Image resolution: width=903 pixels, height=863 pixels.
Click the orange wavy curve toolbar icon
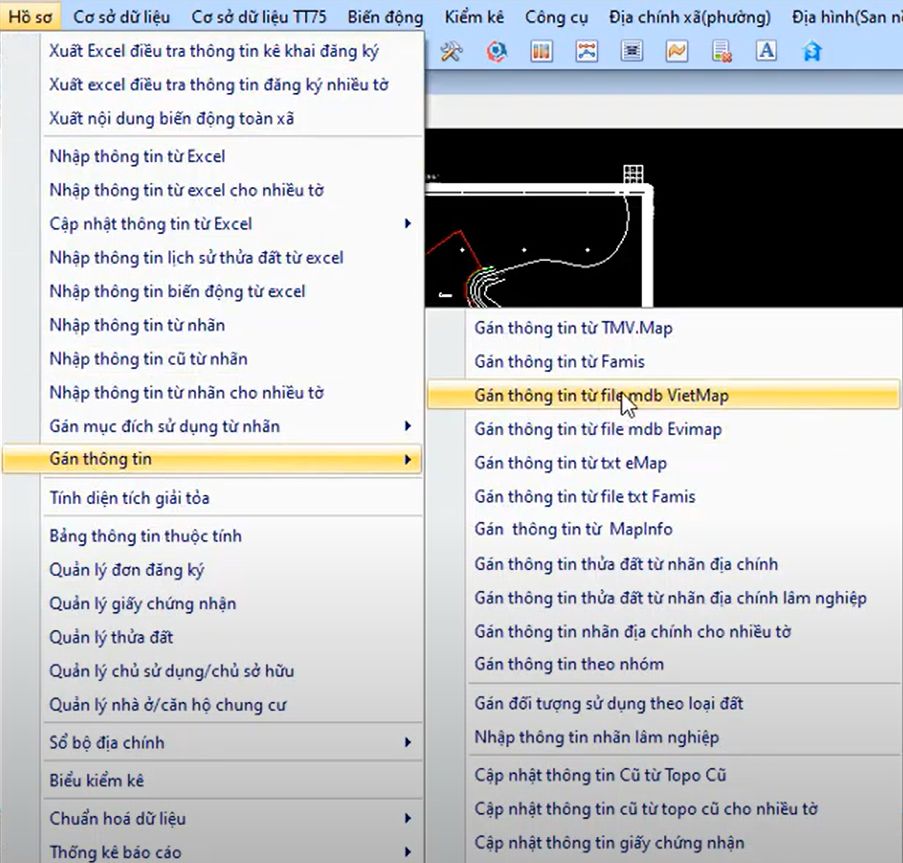pos(677,52)
